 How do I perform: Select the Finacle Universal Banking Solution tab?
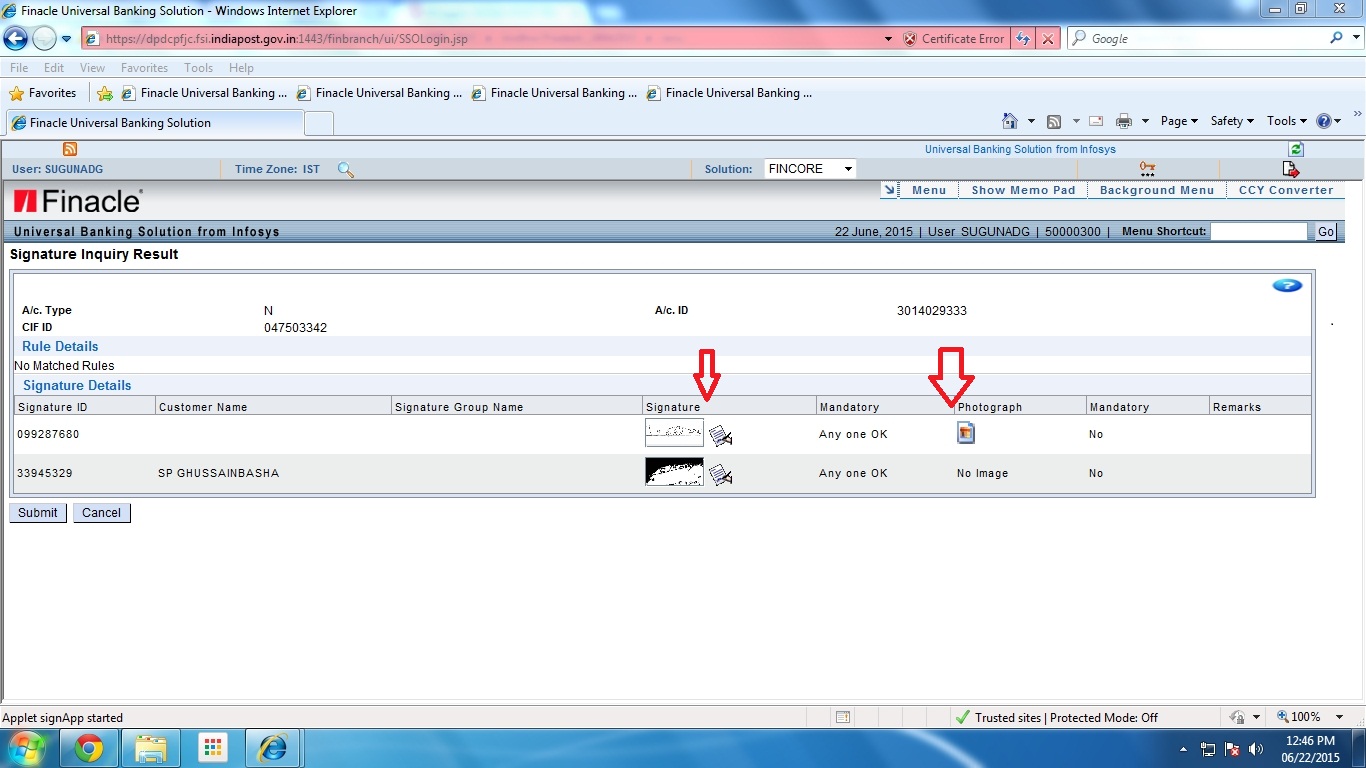point(155,123)
